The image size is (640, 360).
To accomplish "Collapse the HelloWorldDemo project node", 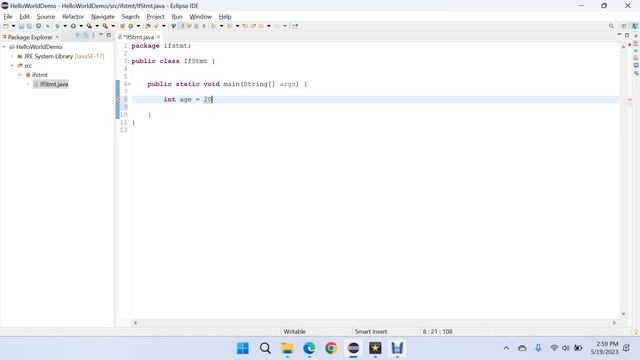I will tap(4, 47).
